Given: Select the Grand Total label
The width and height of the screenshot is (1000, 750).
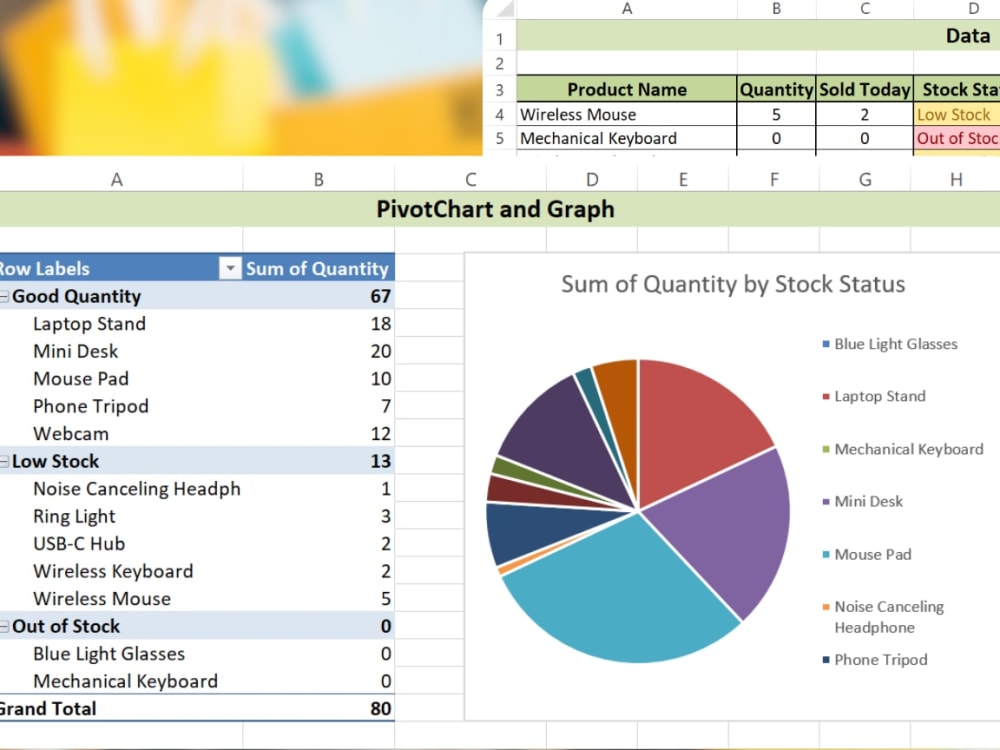Looking at the screenshot, I should tap(48, 709).
